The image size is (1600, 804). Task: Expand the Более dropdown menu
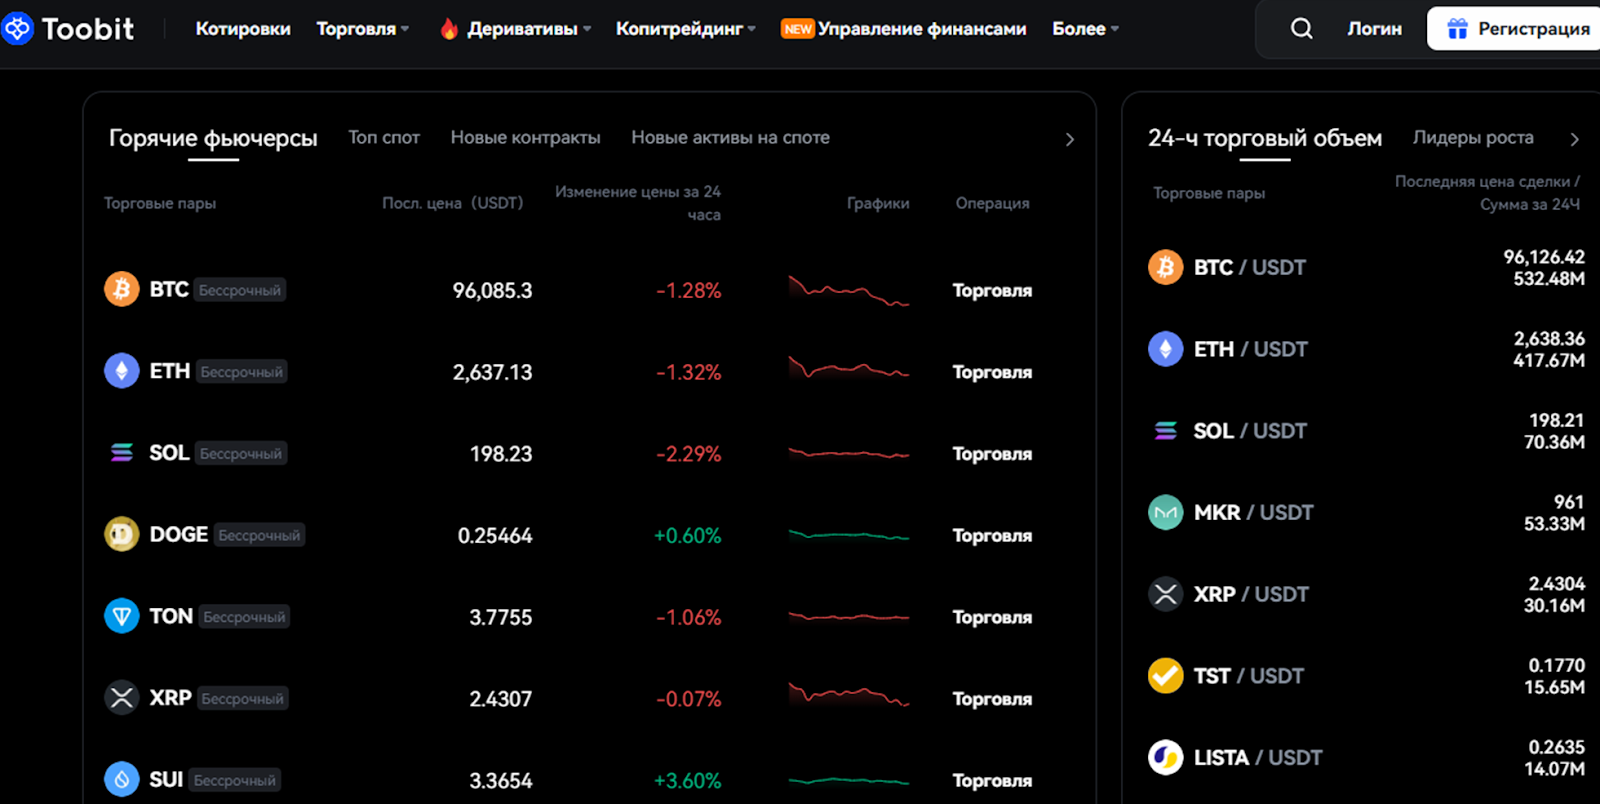pos(1085,29)
